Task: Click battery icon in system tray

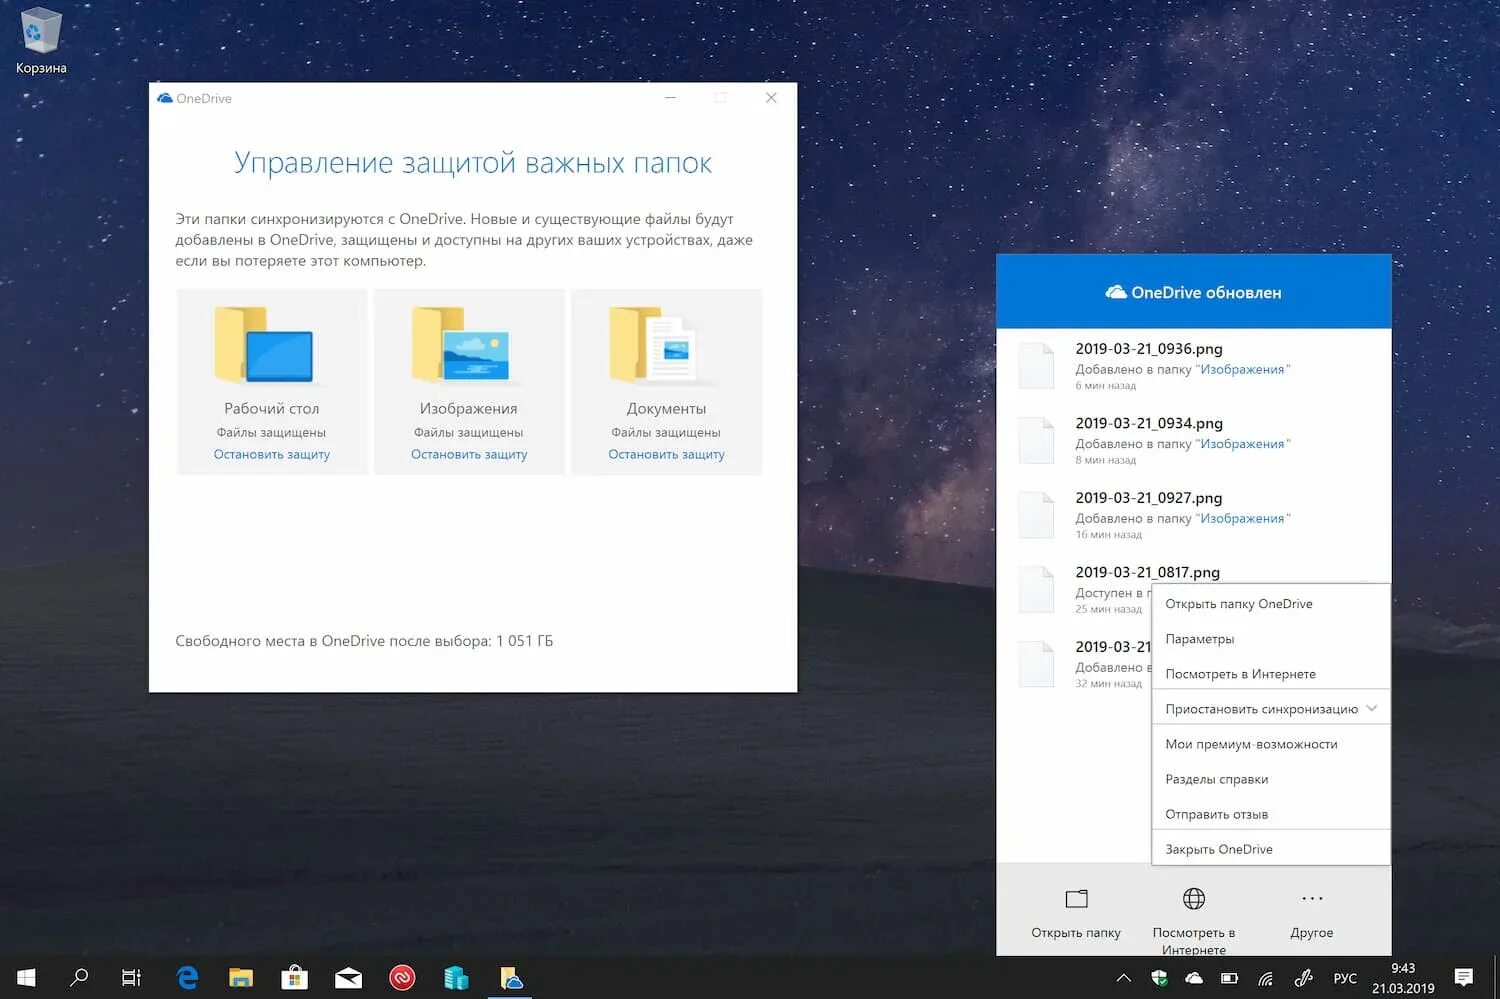Action: click(x=1230, y=978)
